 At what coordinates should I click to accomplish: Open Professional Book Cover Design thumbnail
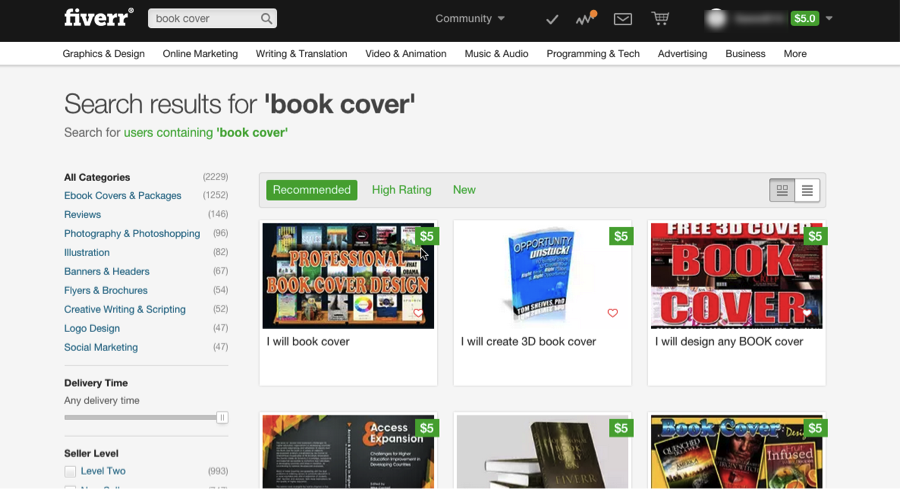[348, 276]
